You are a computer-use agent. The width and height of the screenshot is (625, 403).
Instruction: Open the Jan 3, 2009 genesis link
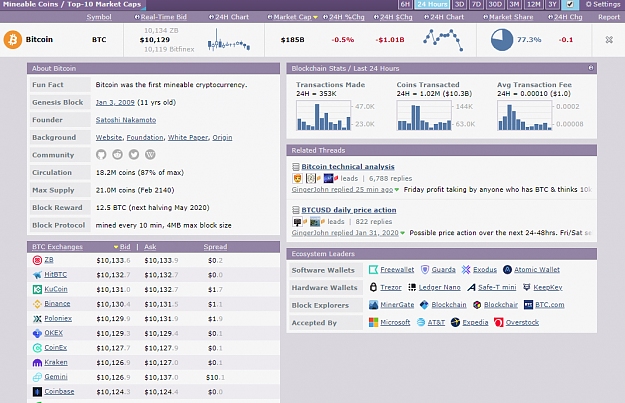(115, 102)
